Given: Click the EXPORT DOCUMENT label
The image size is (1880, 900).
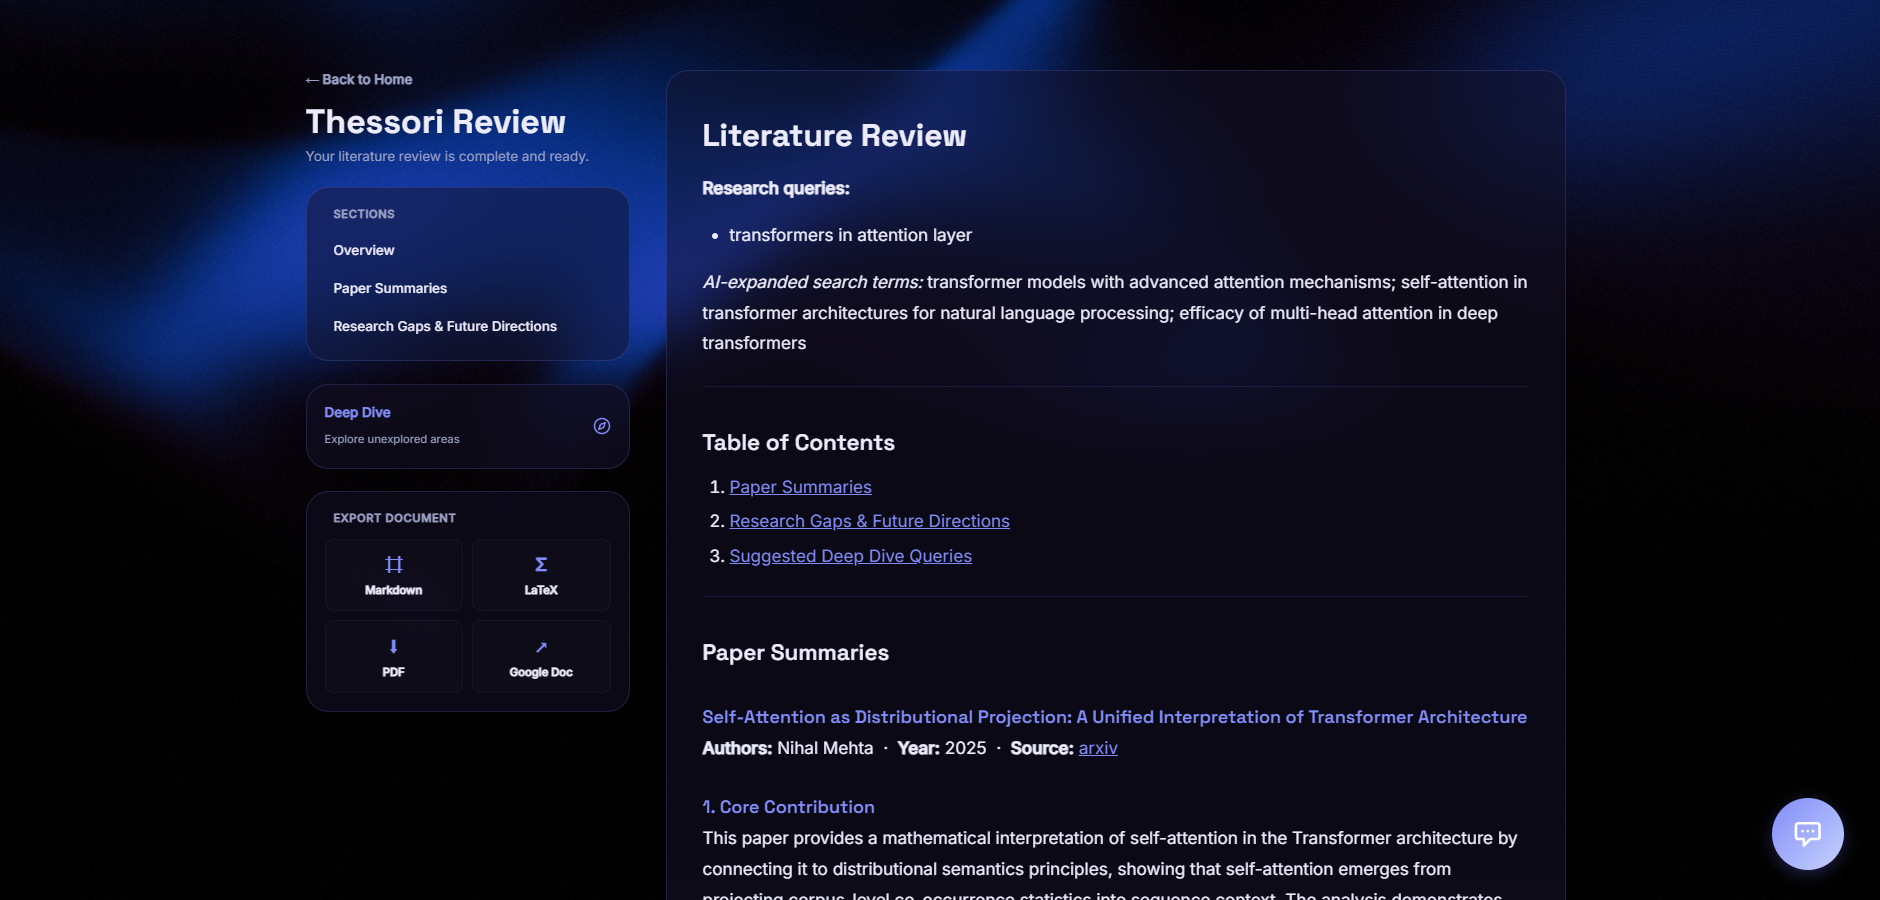Looking at the screenshot, I should point(394,518).
